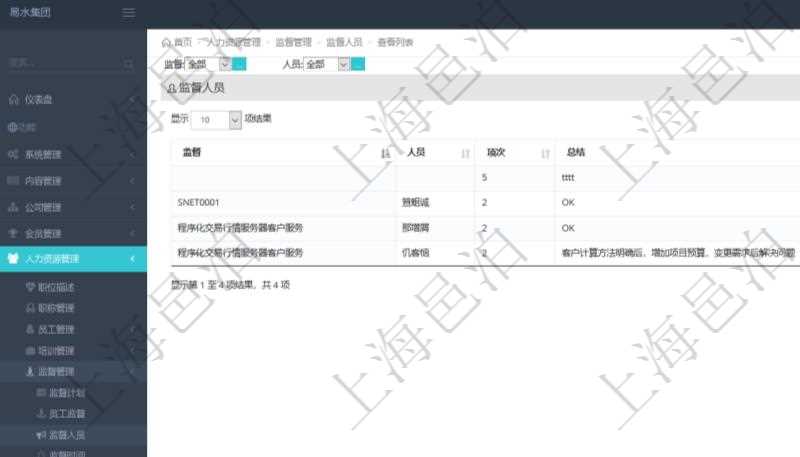This screenshot has height=457, width=800.
Task: Open the 监督 filter dropdown set to 全部
Action: 208,64
